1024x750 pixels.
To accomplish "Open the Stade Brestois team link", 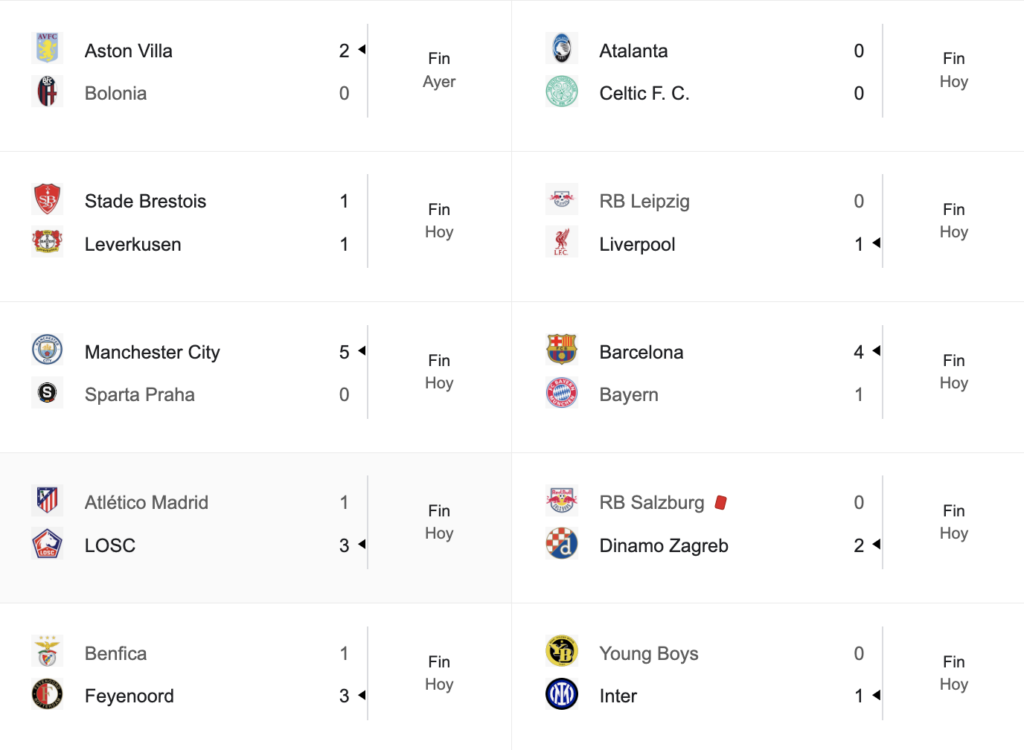I will (145, 201).
